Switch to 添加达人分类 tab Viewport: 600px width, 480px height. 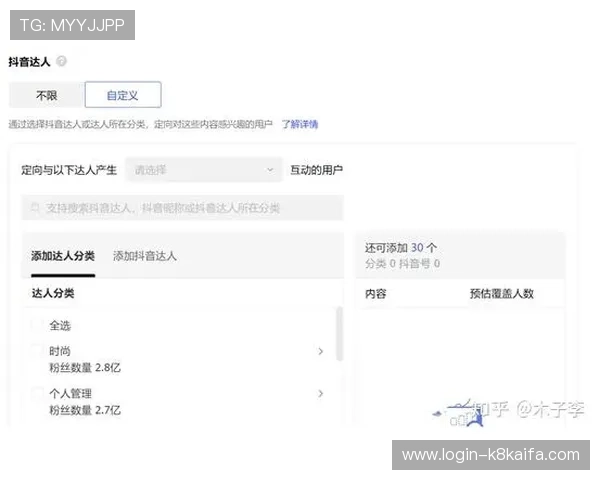[63, 256]
